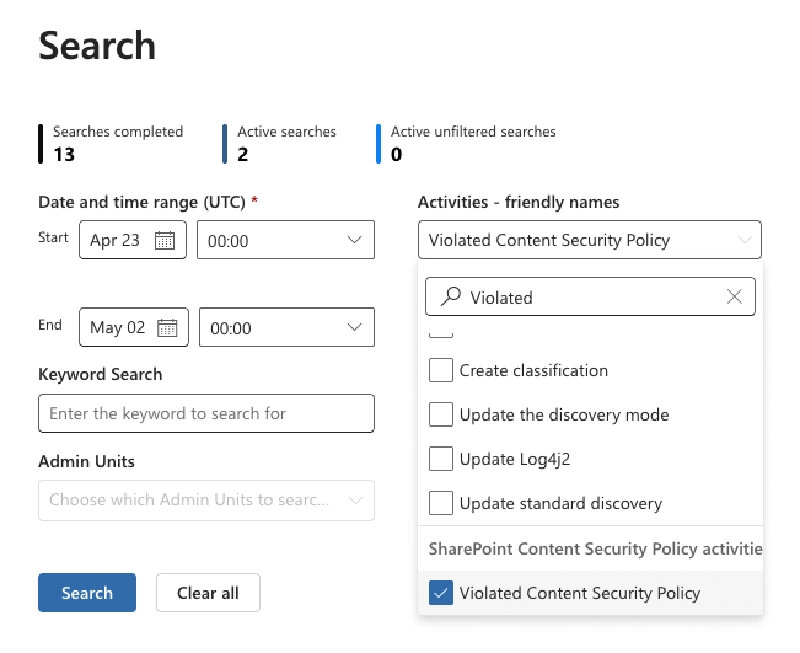Click the Keyword Search input field
This screenshot has height=653, width=800.
[206, 413]
